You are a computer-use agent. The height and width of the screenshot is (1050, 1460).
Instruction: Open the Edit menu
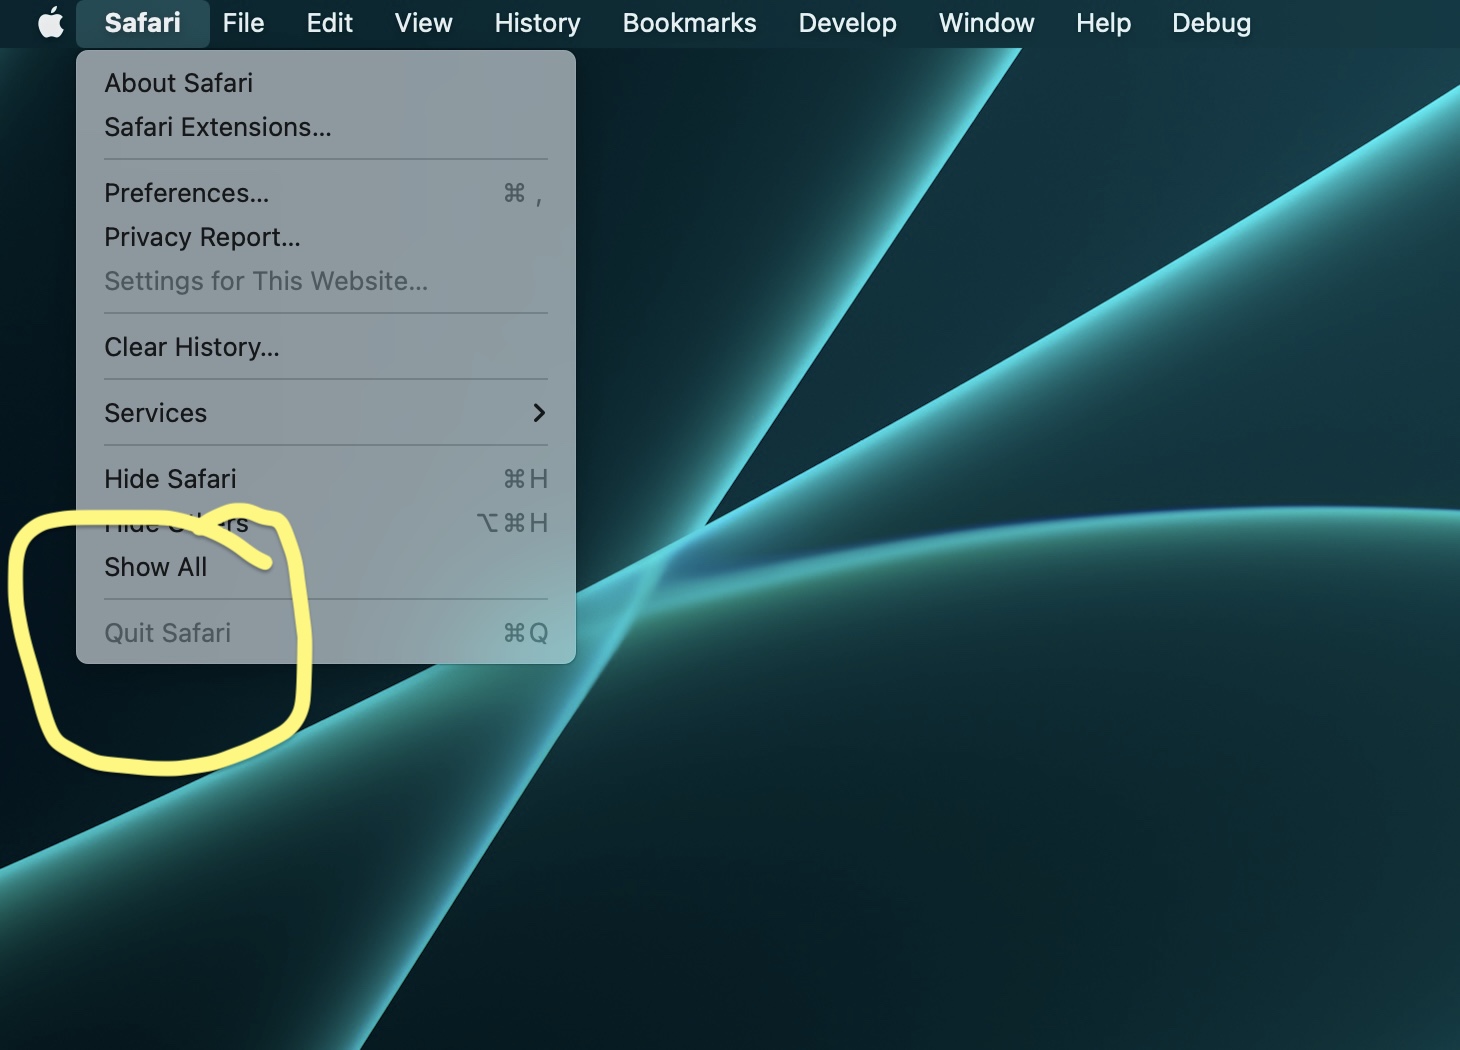tap(330, 23)
